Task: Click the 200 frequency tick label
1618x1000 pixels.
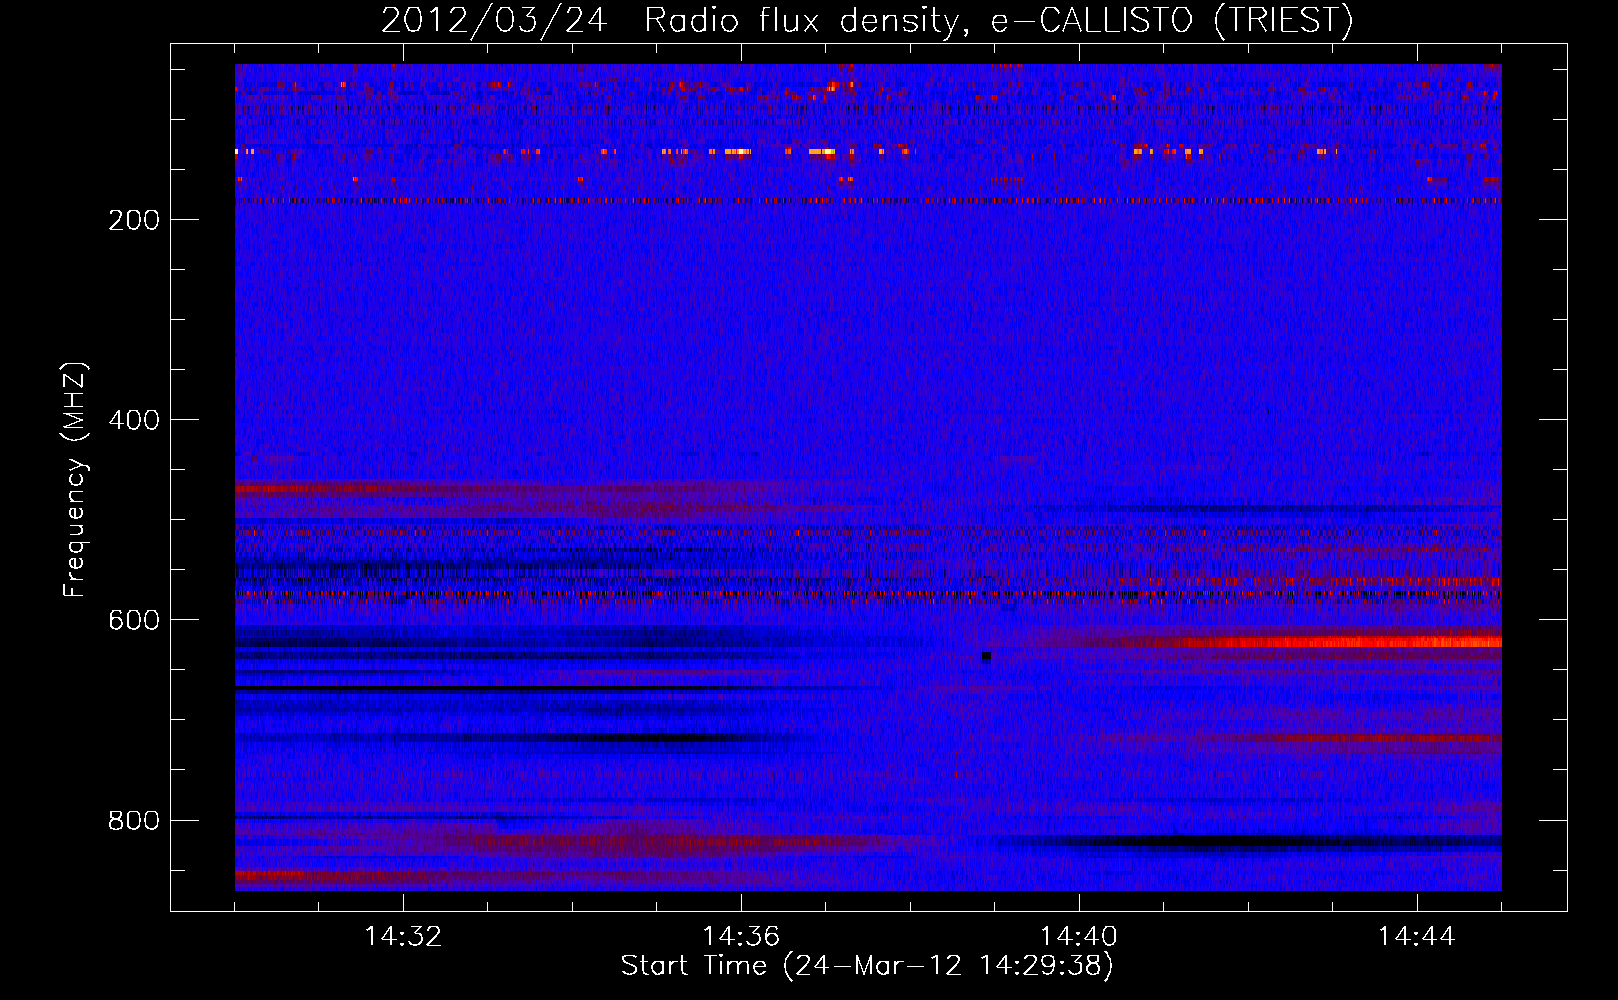Action: [x=133, y=220]
